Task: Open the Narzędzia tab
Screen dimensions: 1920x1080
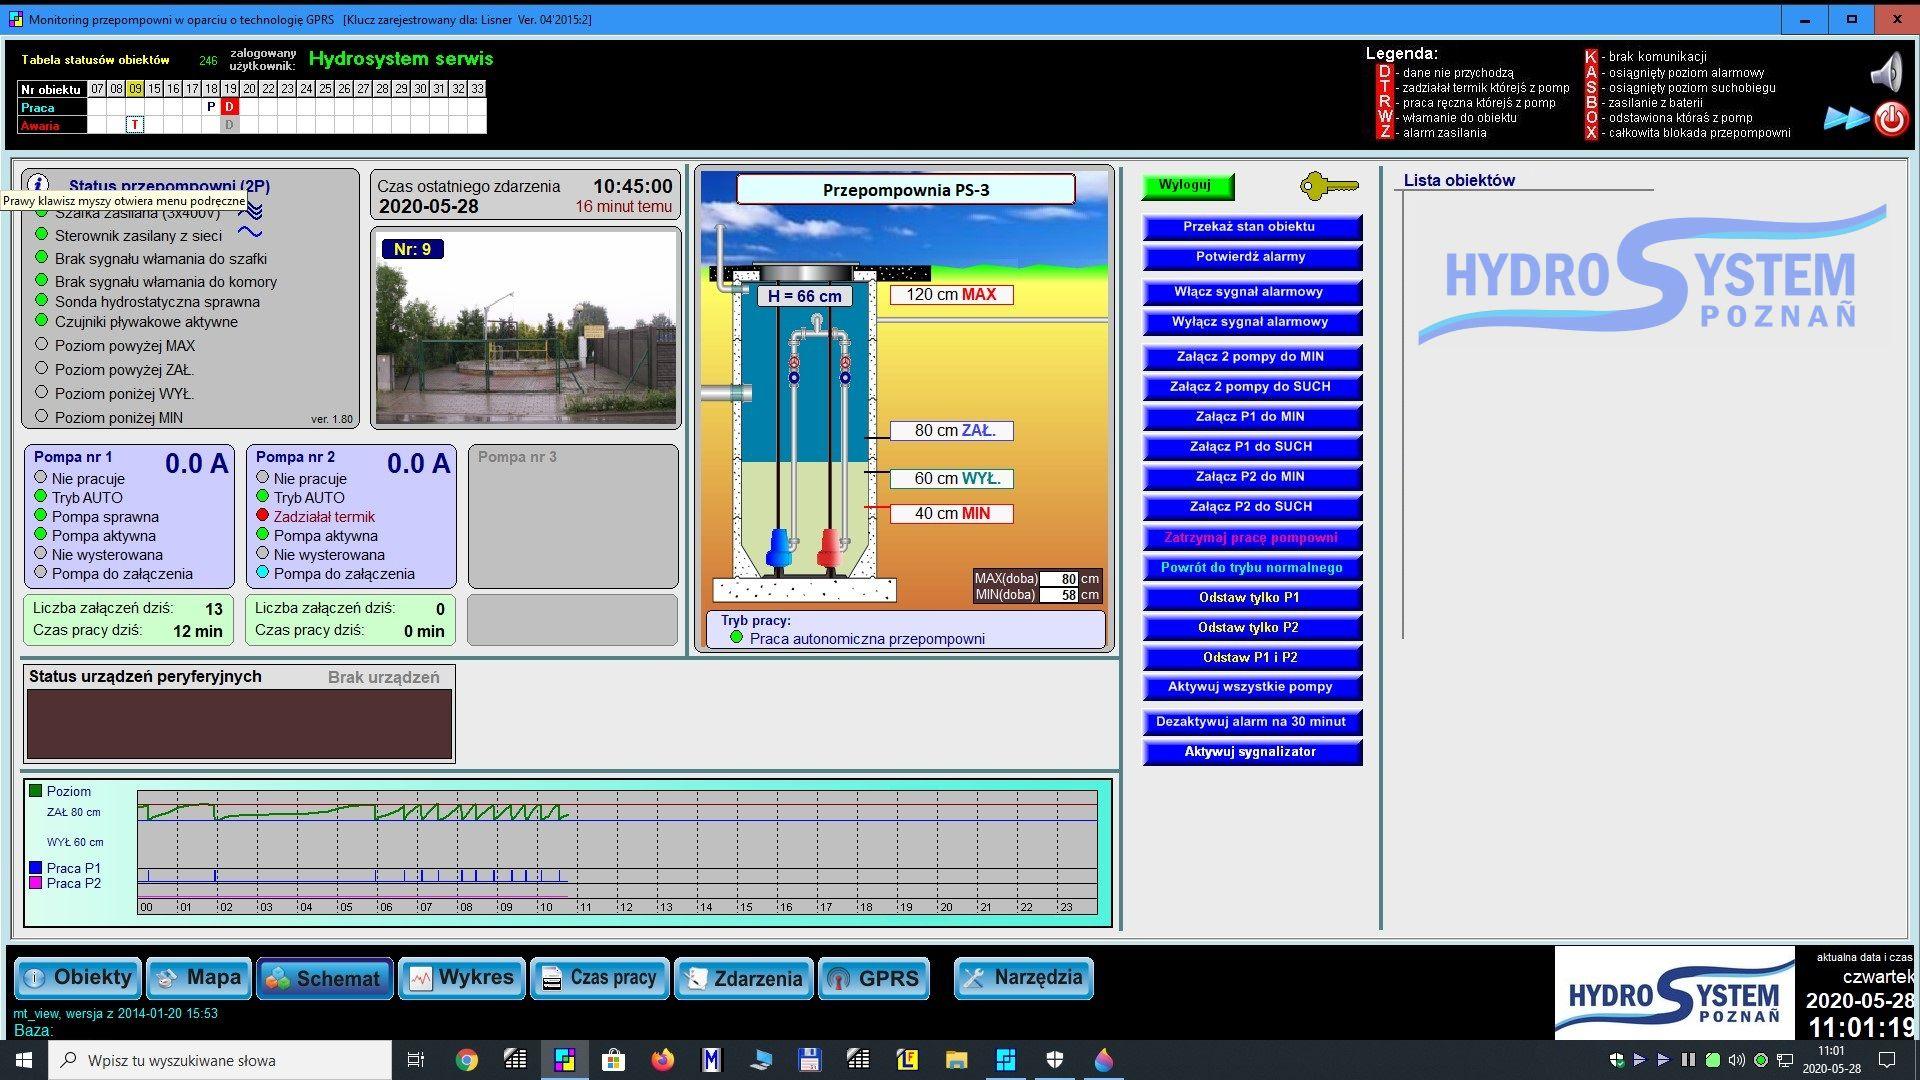Action: click(1023, 978)
